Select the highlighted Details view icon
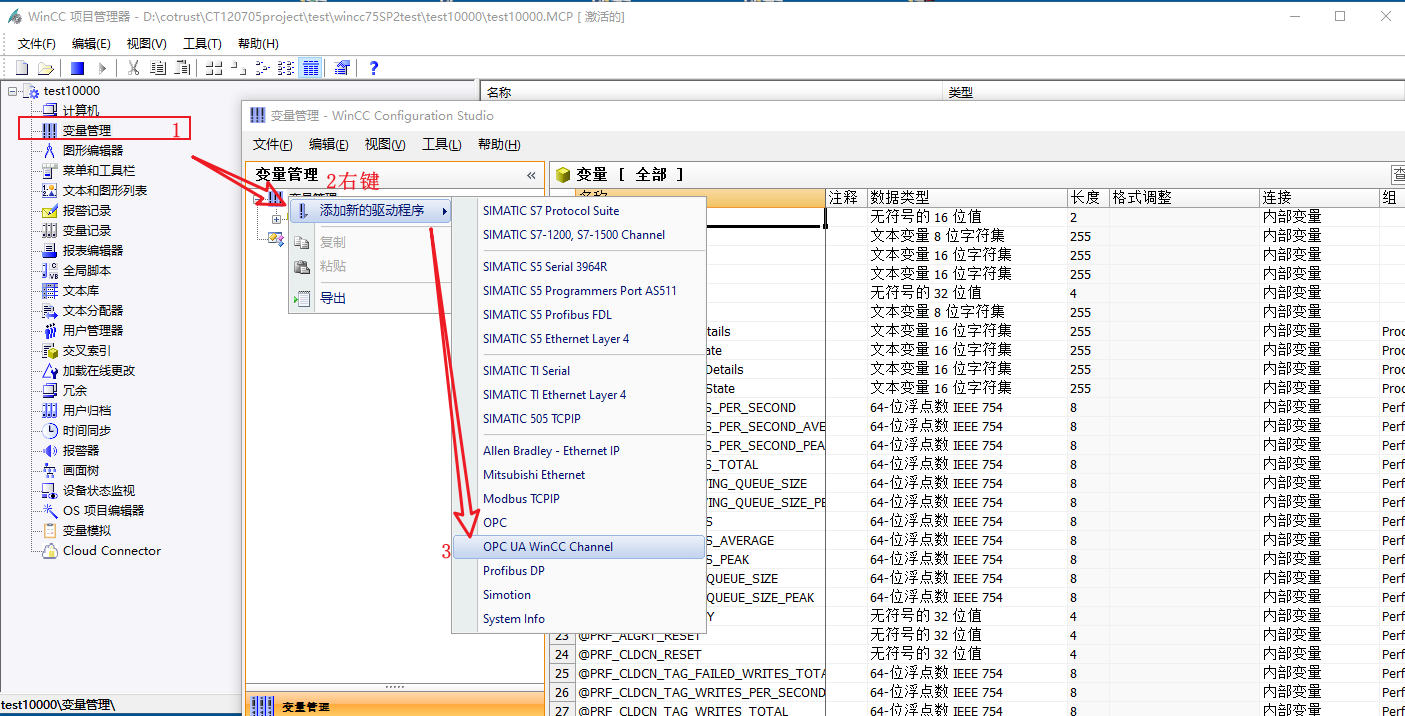The height and width of the screenshot is (716, 1405). click(x=310, y=68)
